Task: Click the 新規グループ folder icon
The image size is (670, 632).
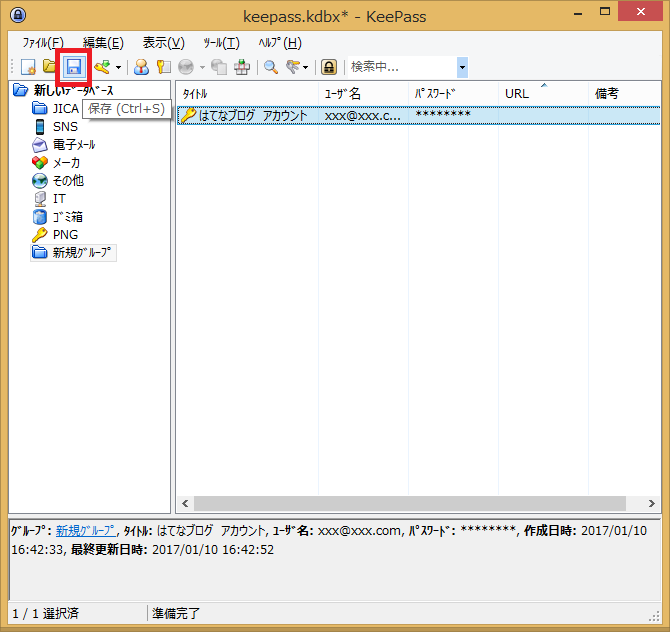Action: pos(40,252)
